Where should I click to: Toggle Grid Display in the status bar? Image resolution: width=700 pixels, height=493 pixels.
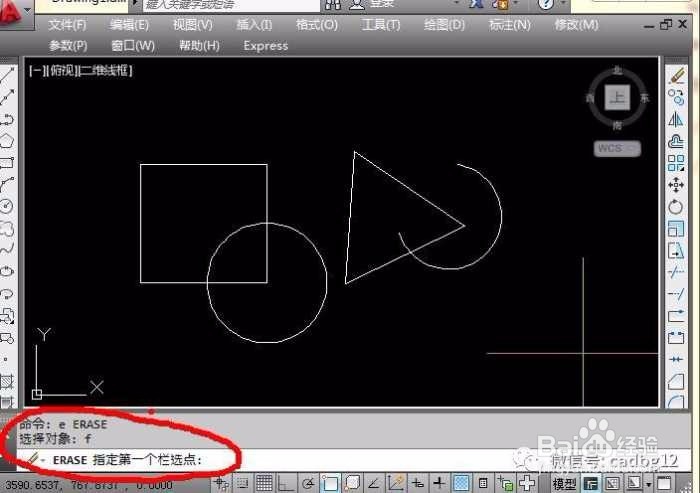pyautogui.click(x=264, y=483)
